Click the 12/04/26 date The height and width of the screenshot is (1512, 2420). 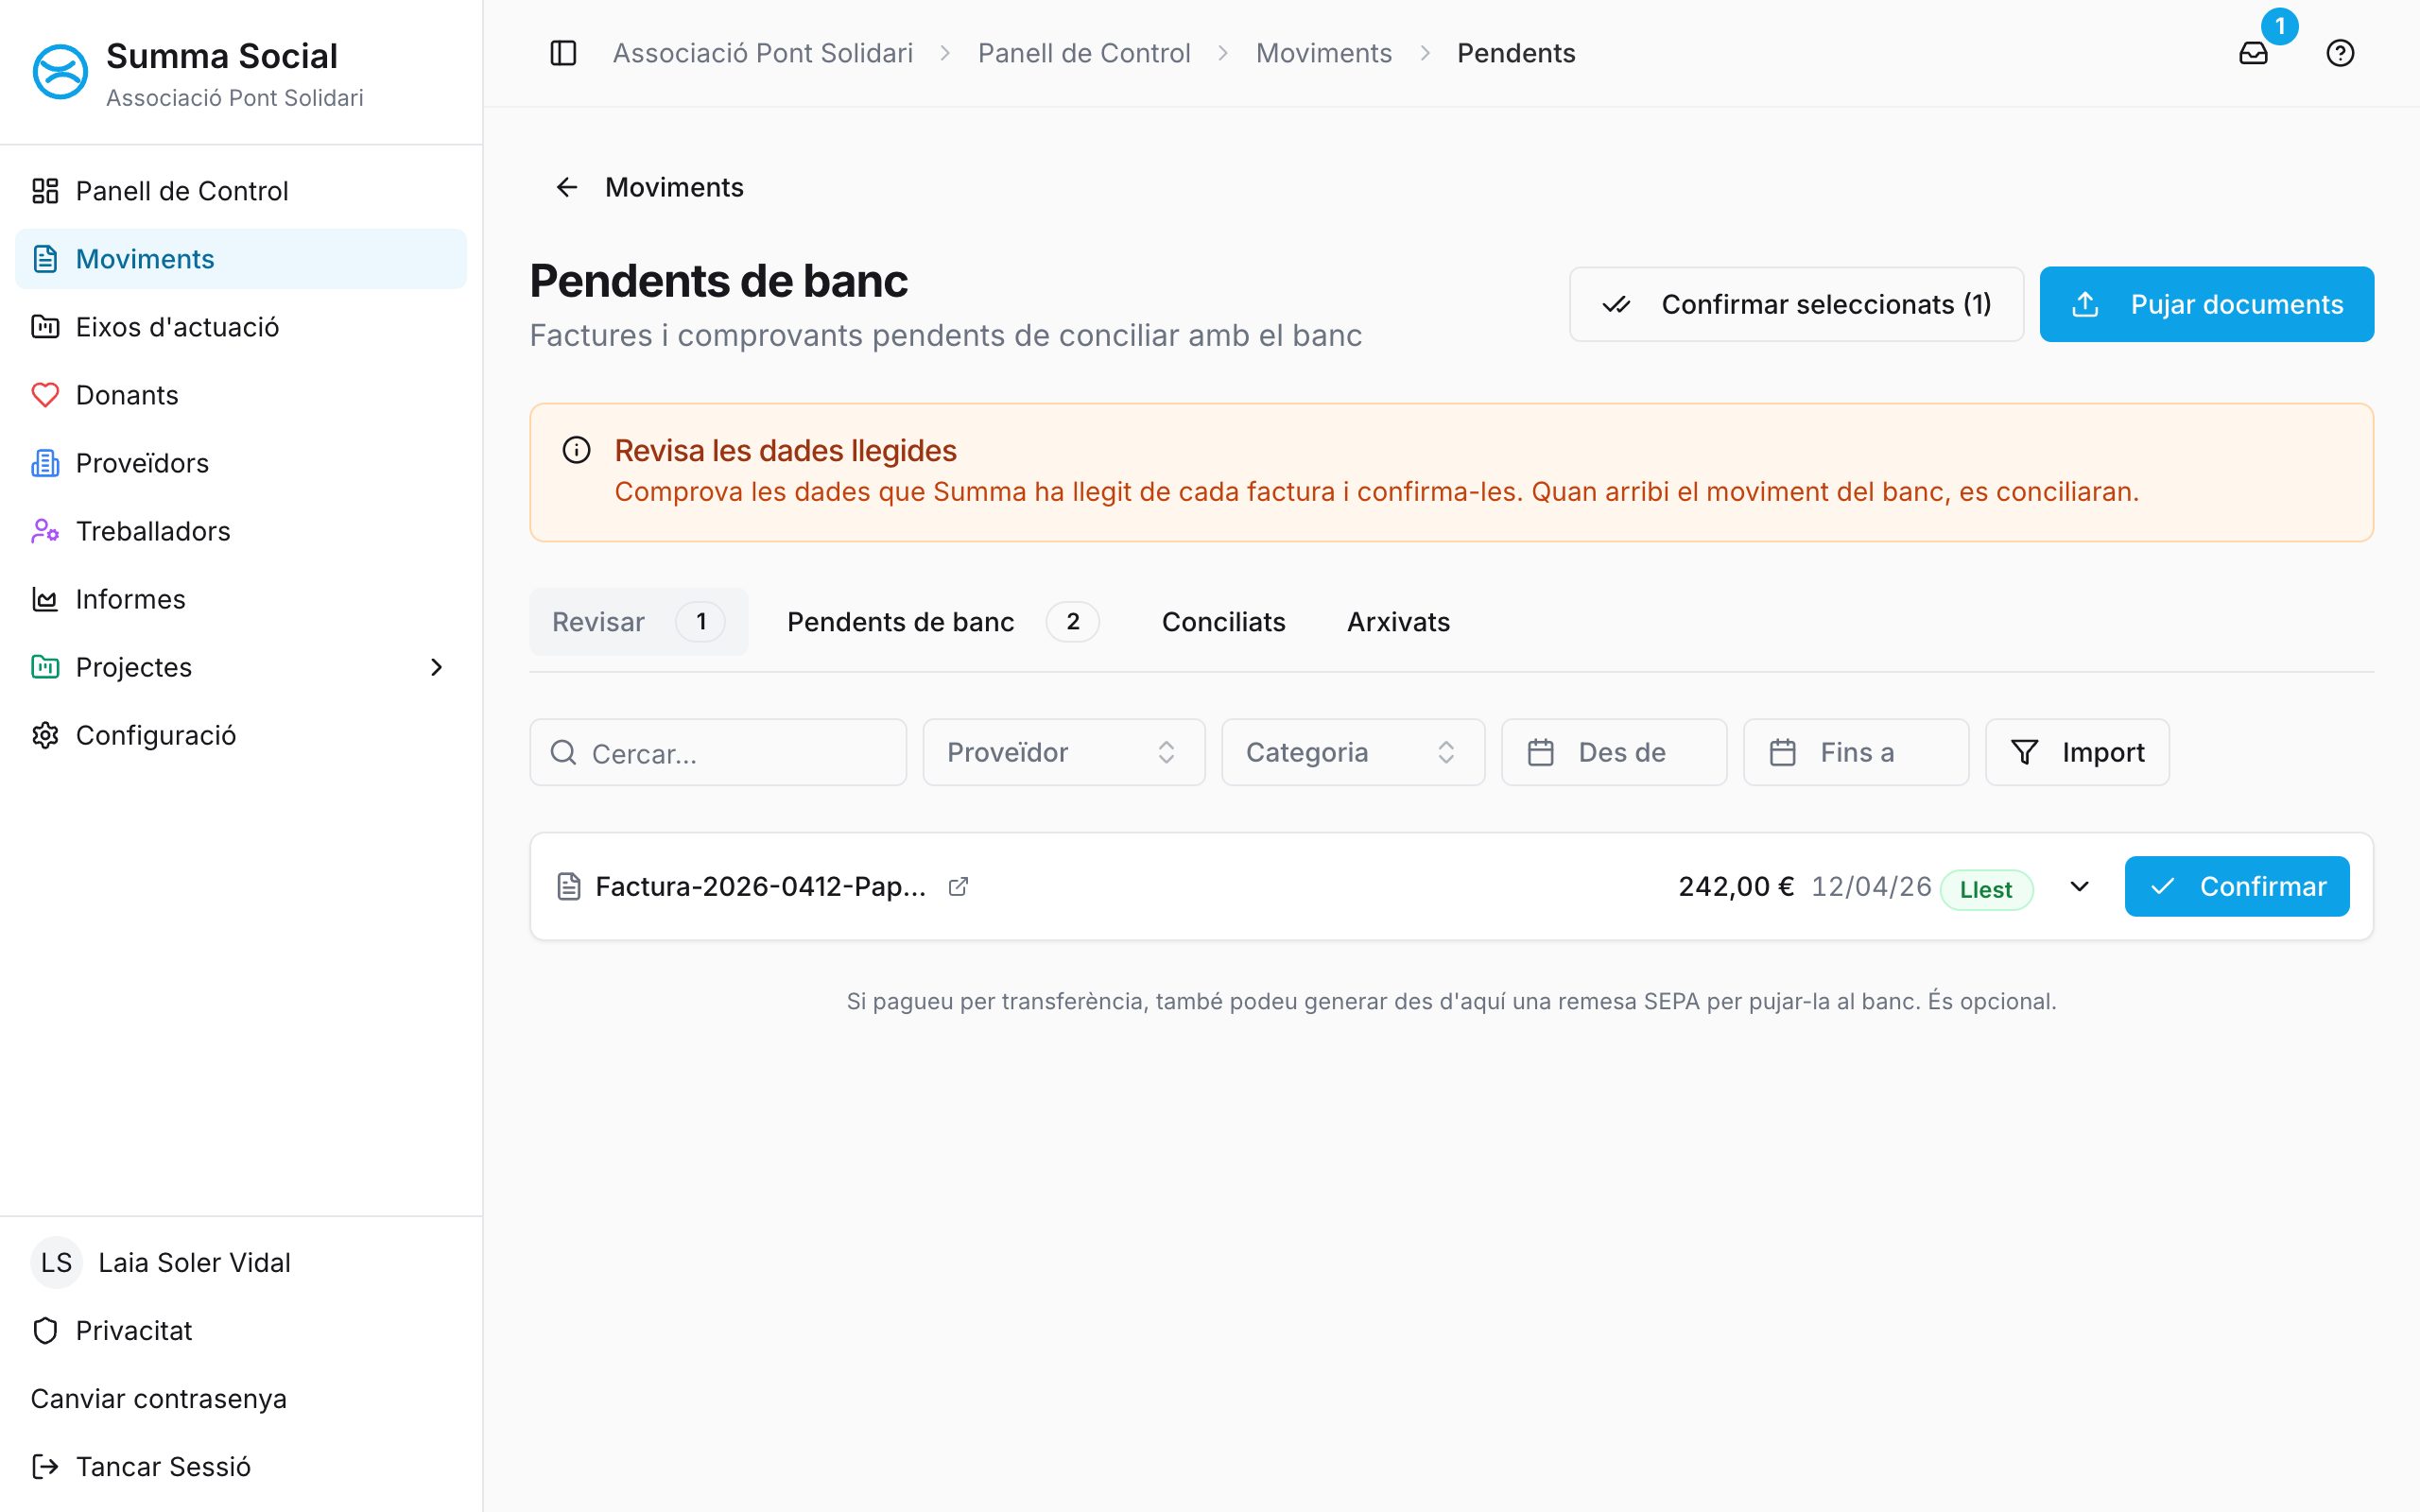coord(1871,886)
